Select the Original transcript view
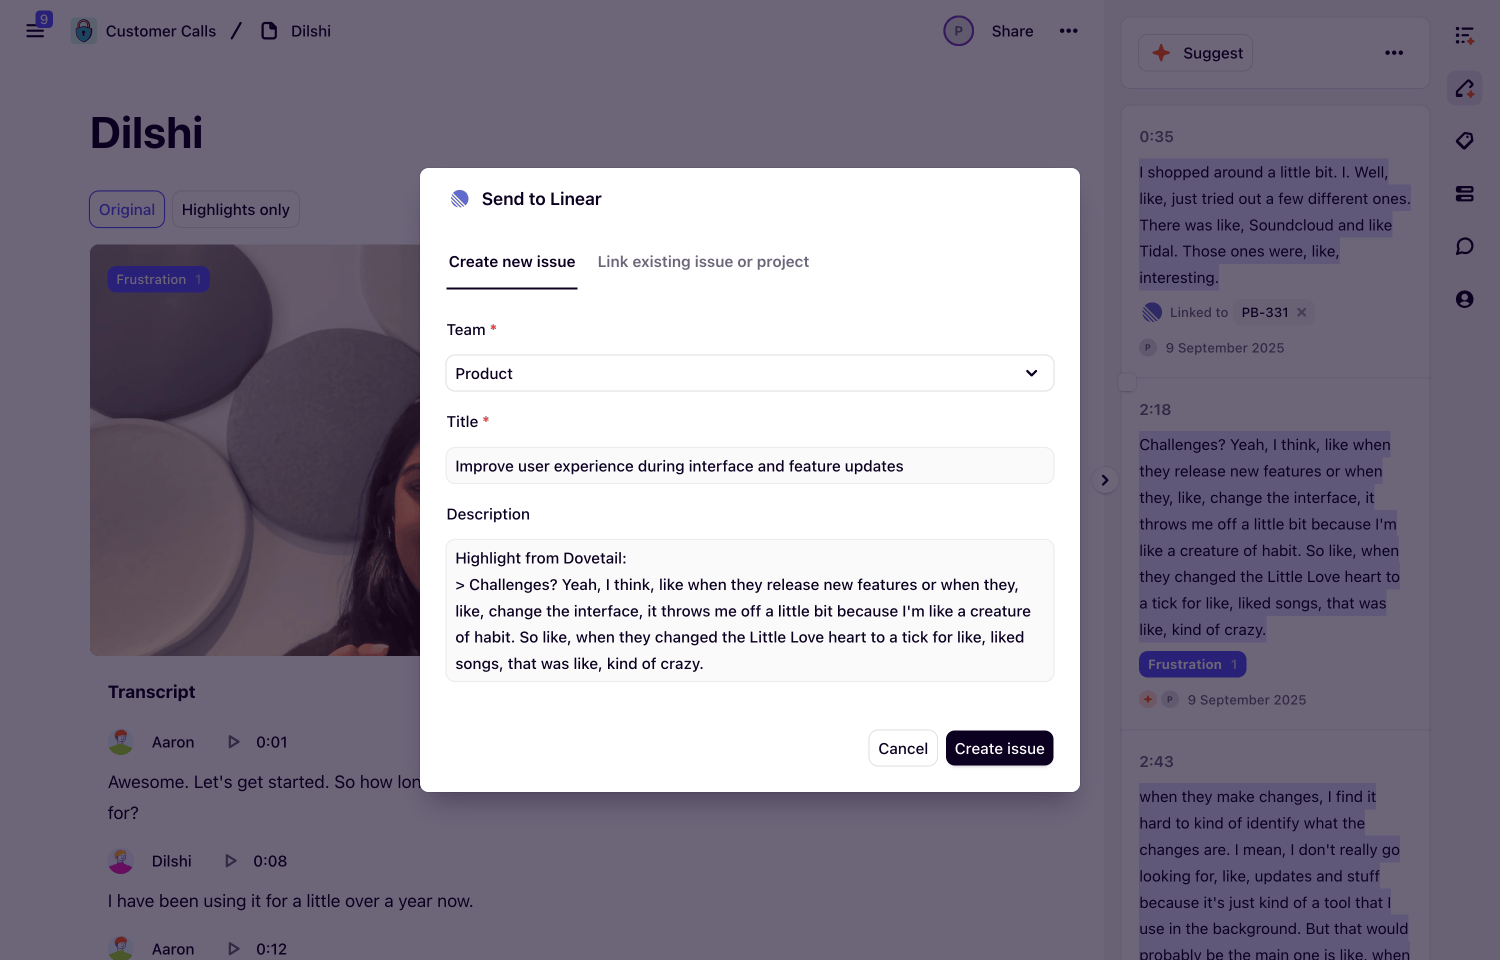 coord(127,210)
